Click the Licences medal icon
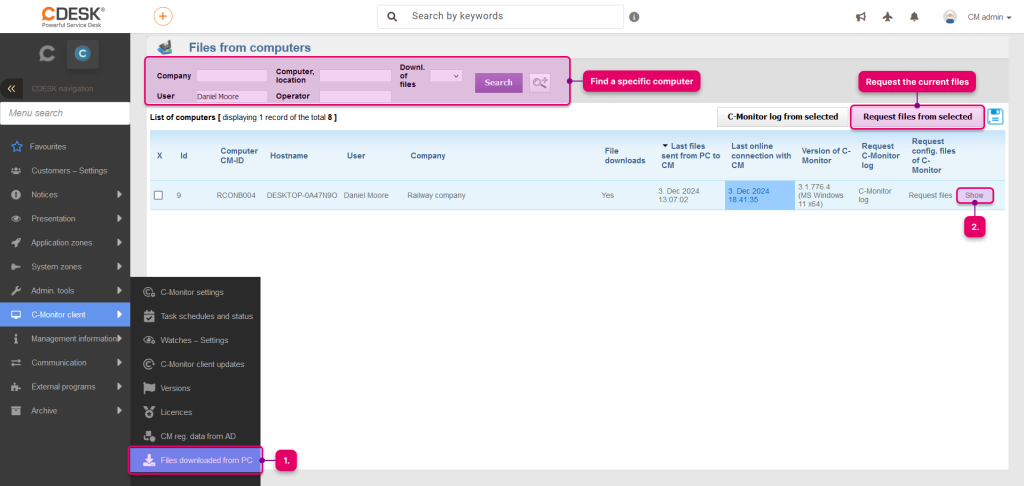Viewport: 1024px width, 486px height. tap(148, 412)
